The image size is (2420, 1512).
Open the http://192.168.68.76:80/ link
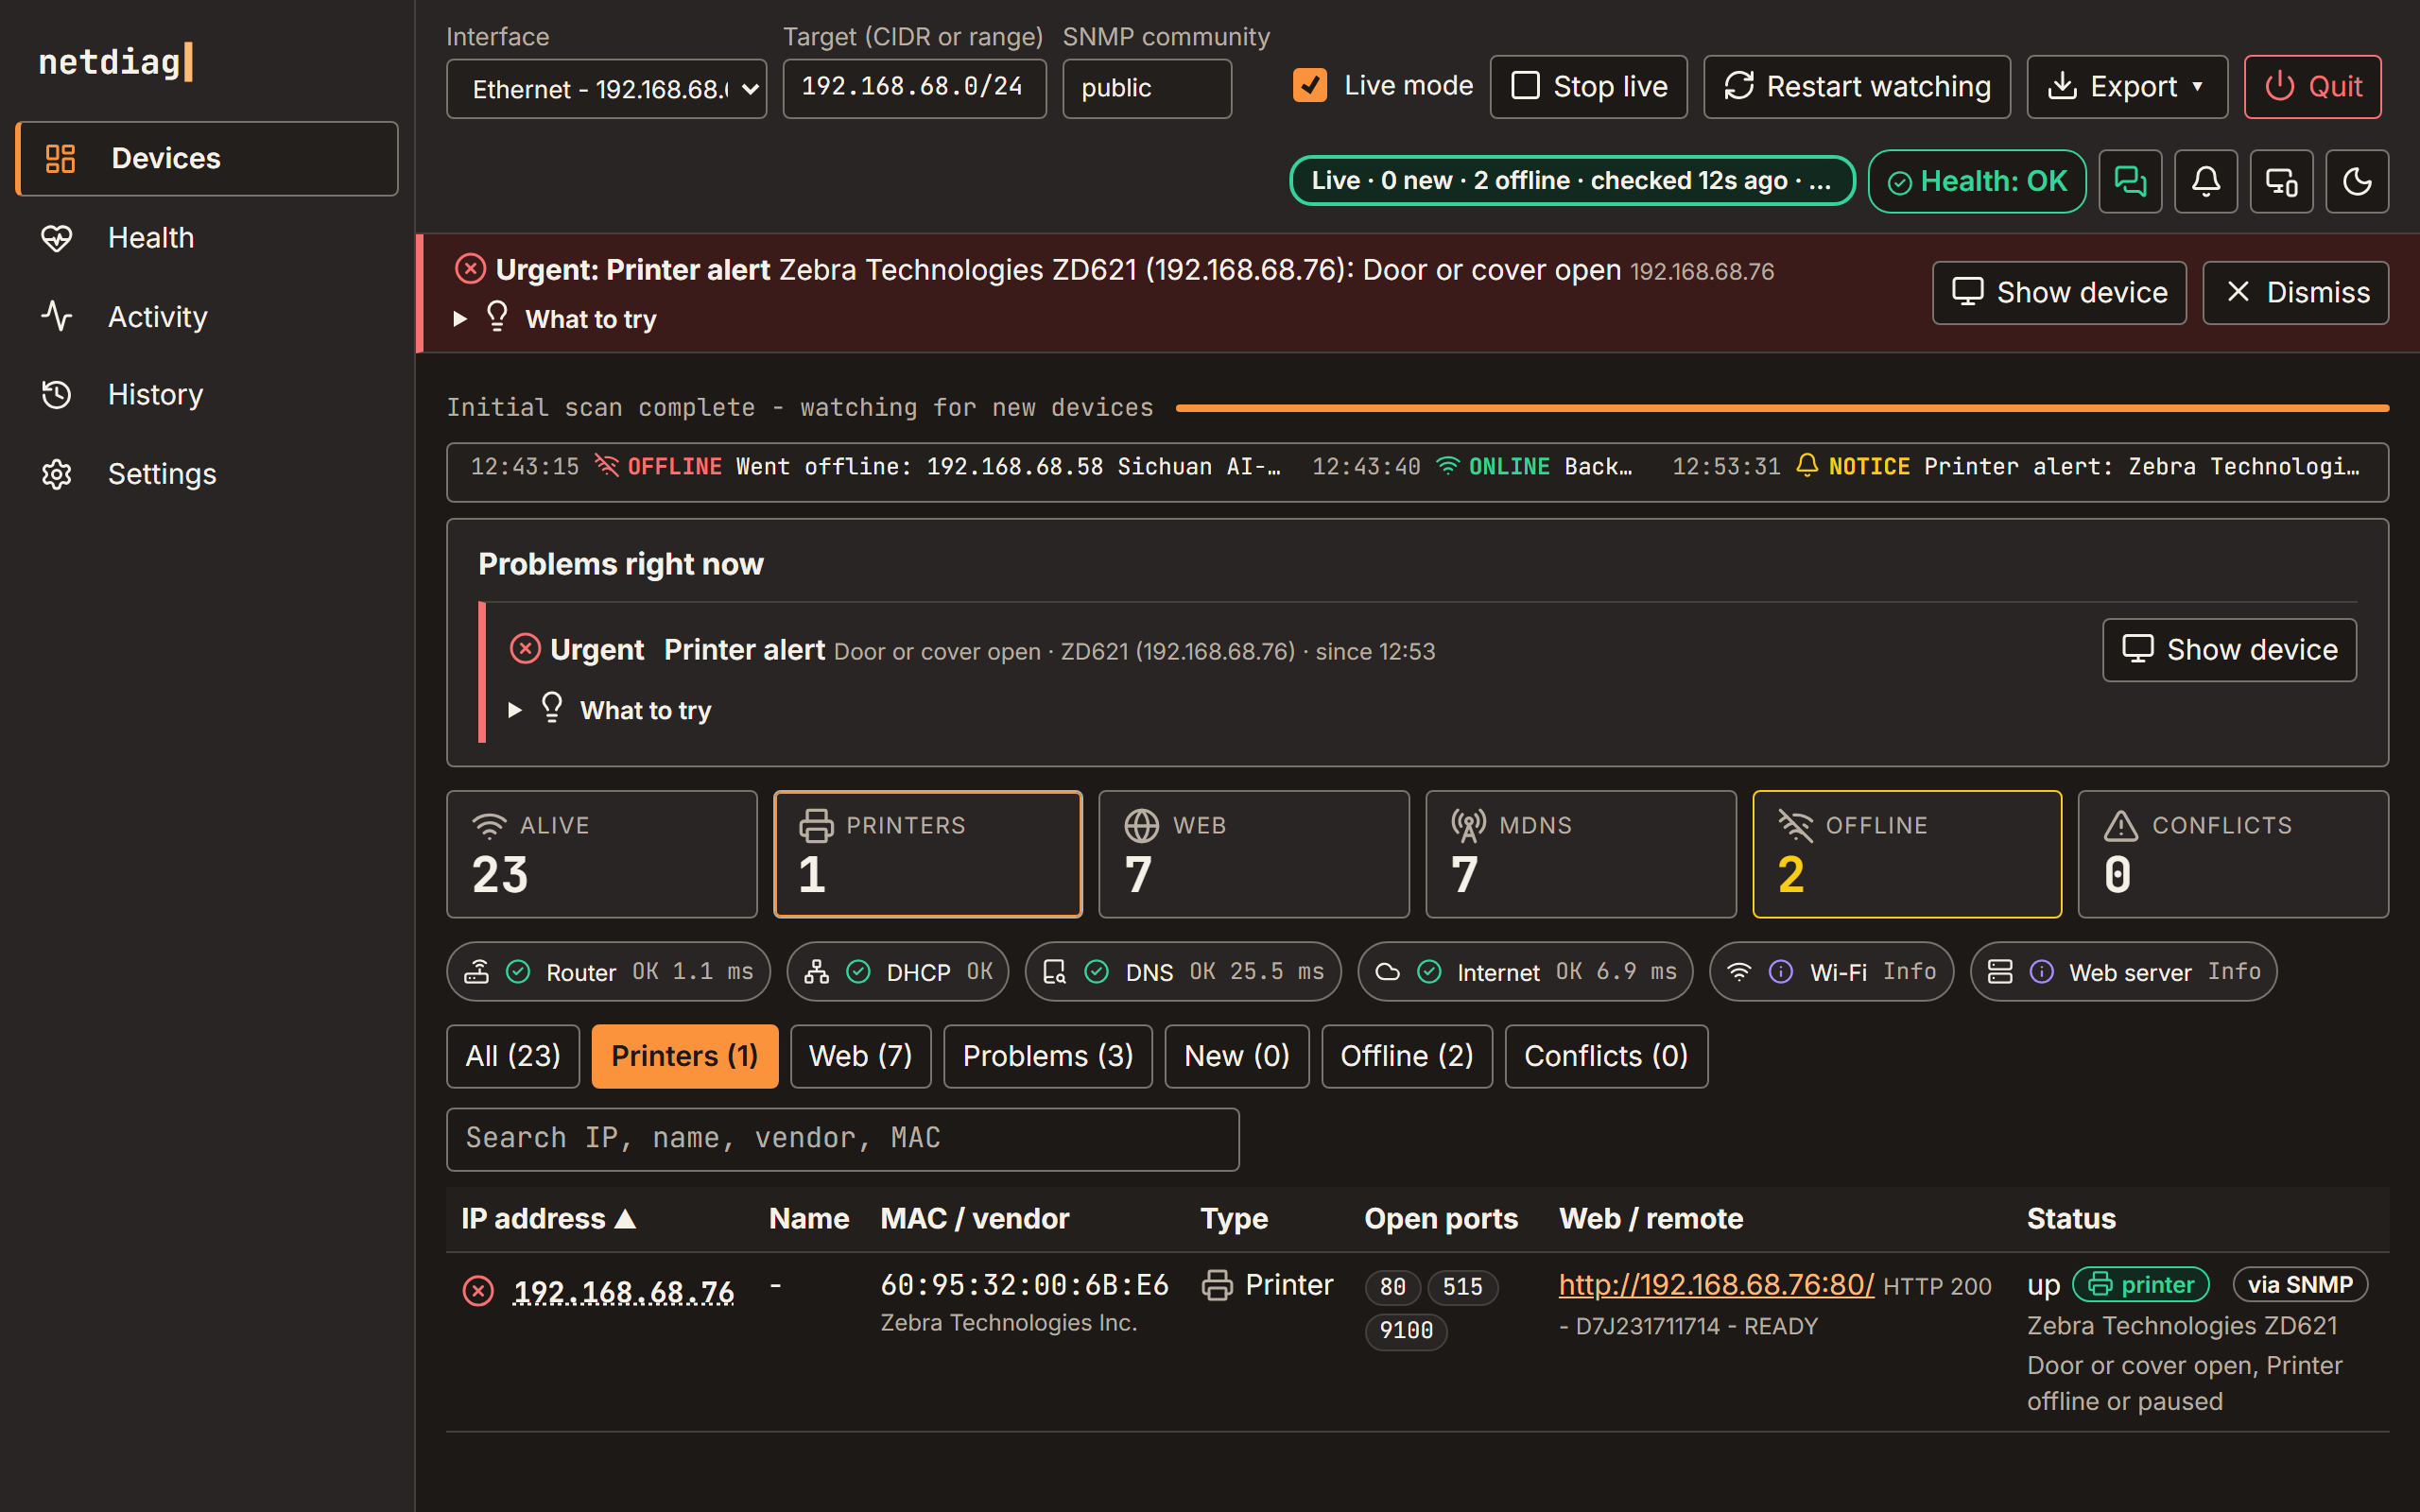coord(1716,1285)
